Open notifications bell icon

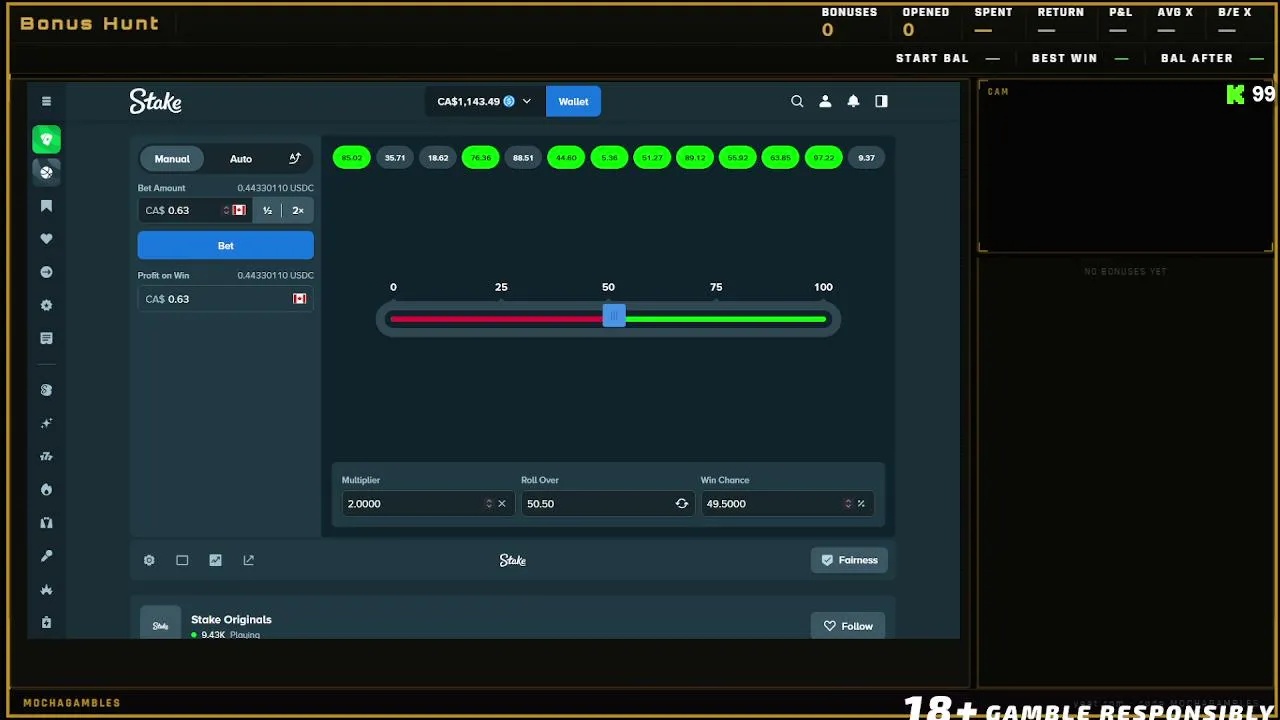853,101
